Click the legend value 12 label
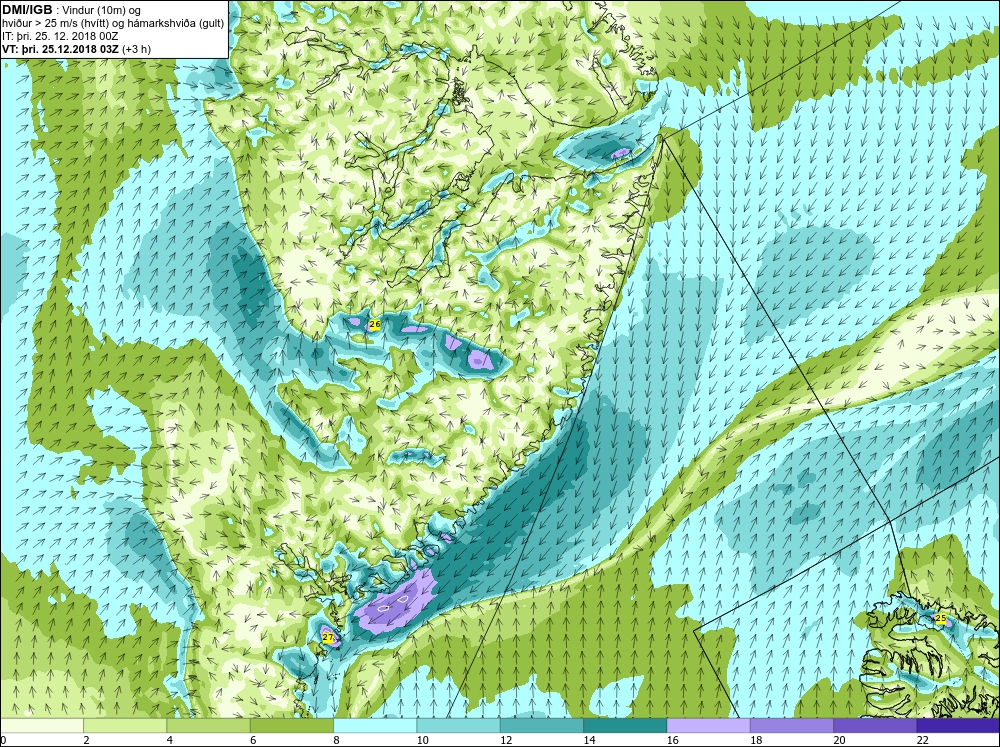 point(506,740)
